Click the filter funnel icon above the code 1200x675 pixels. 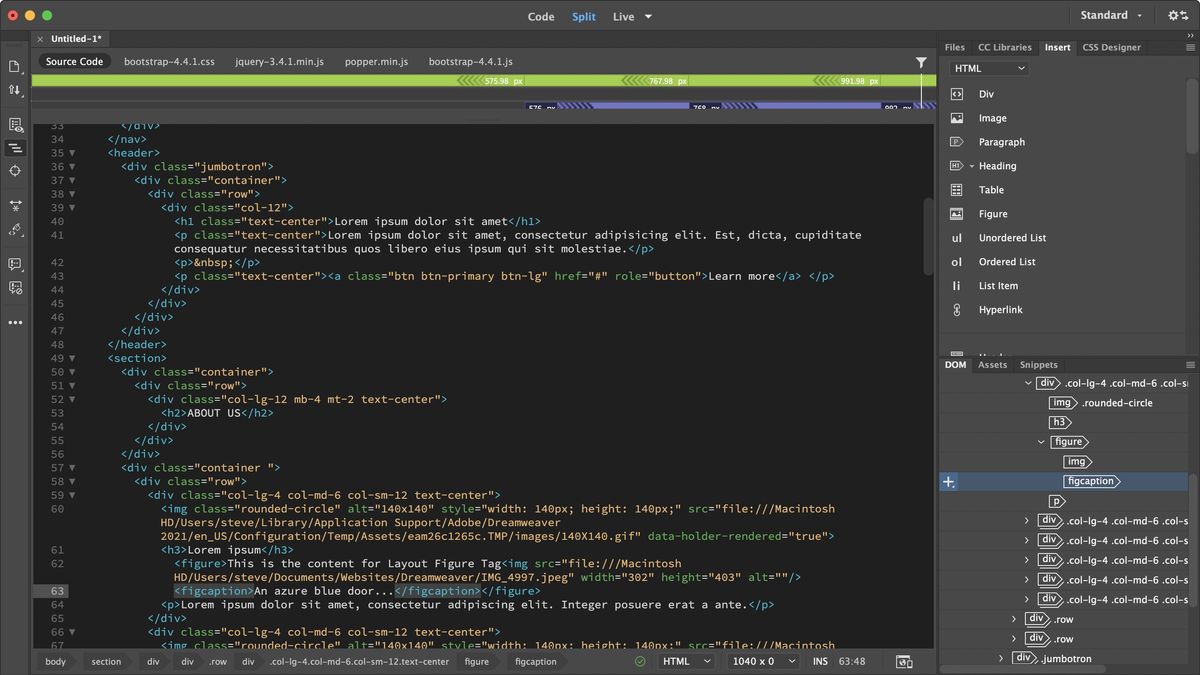click(921, 61)
